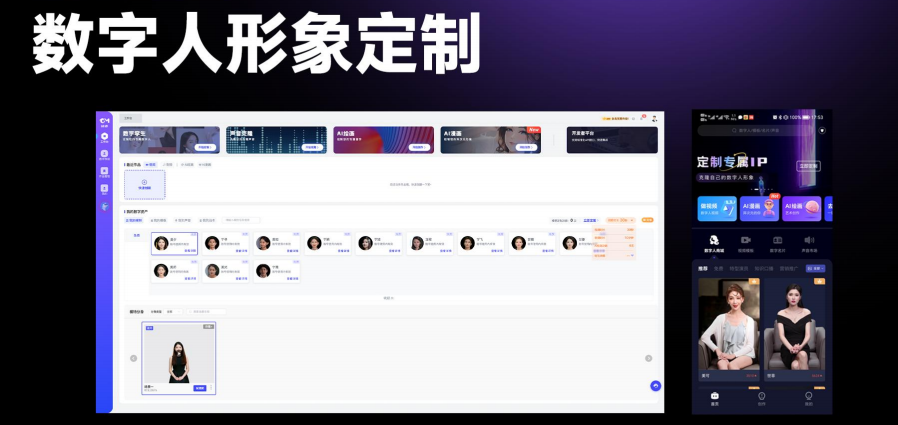Open the dropdown in mobile search bar
This screenshot has width=898, height=425.
[x=822, y=130]
